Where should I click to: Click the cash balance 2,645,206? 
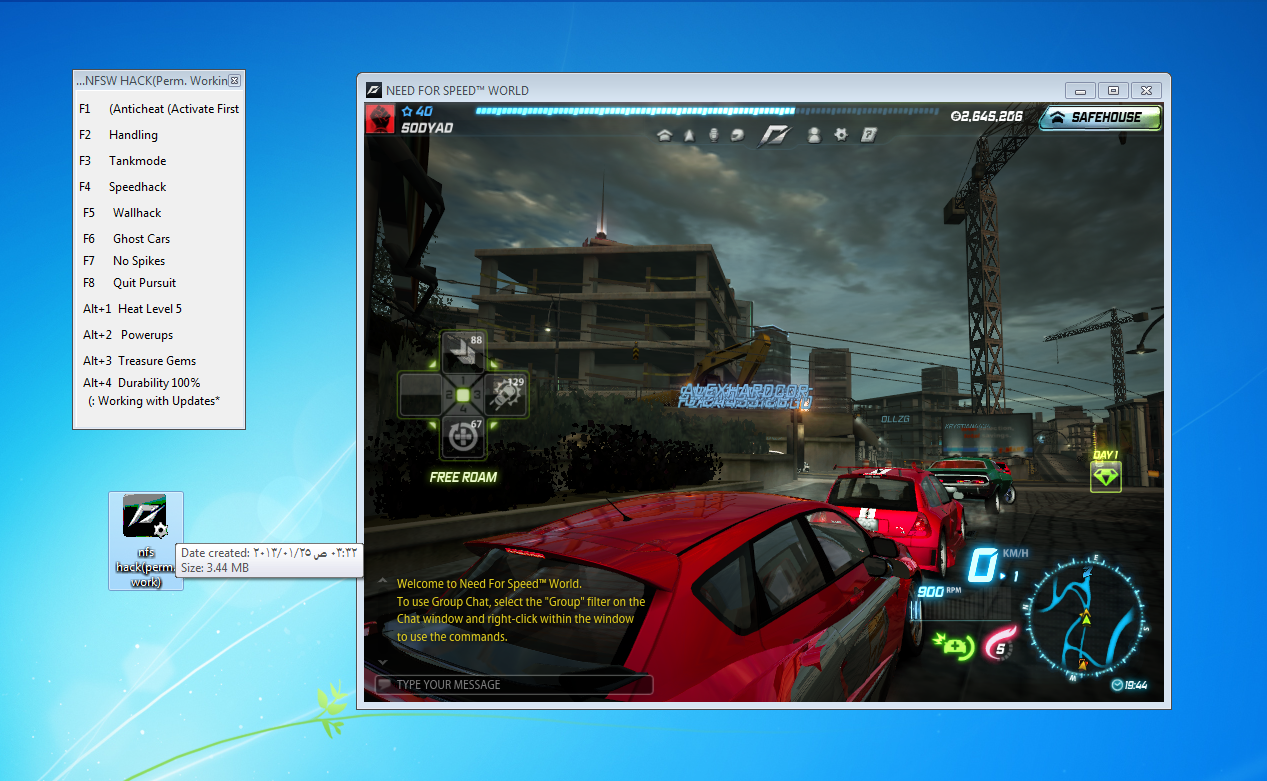(986, 117)
